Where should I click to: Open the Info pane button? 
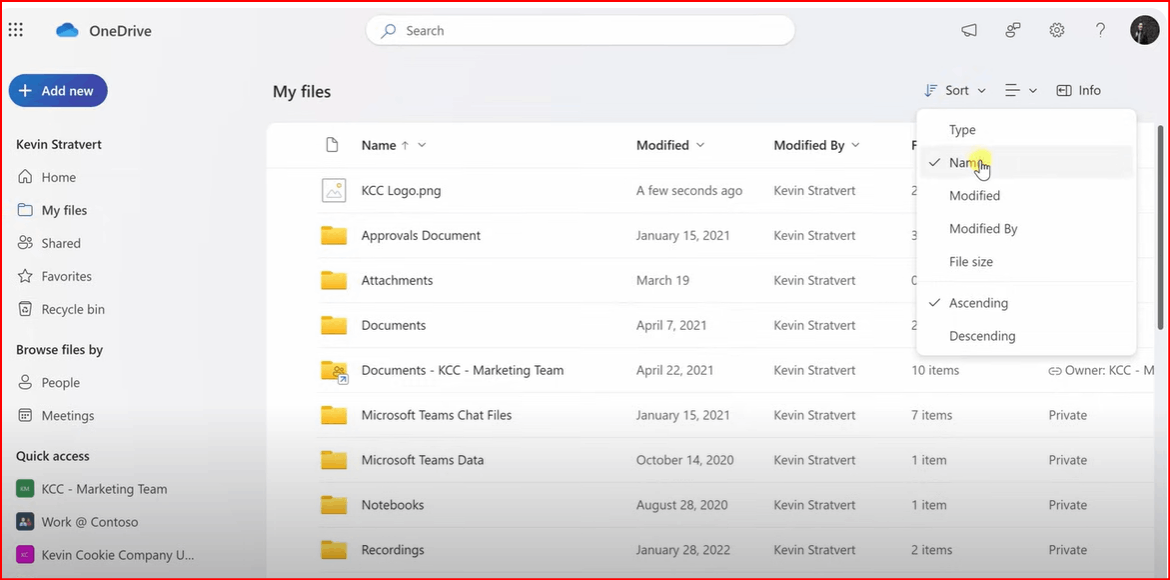click(x=1078, y=90)
